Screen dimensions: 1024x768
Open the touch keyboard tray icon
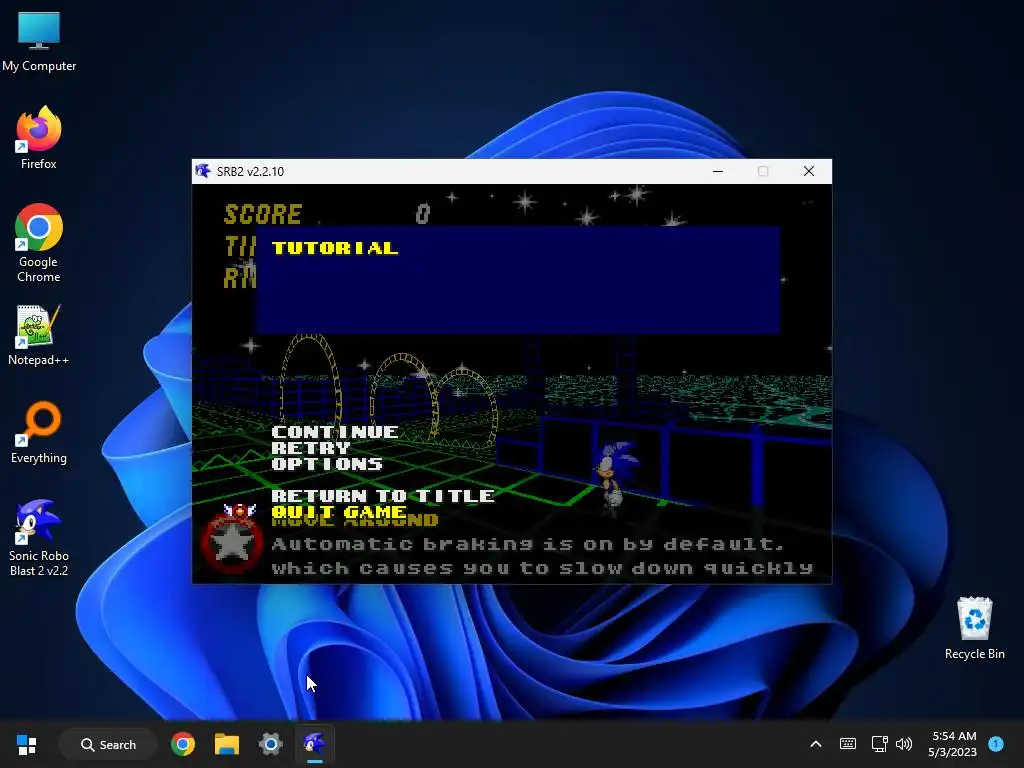coord(848,744)
